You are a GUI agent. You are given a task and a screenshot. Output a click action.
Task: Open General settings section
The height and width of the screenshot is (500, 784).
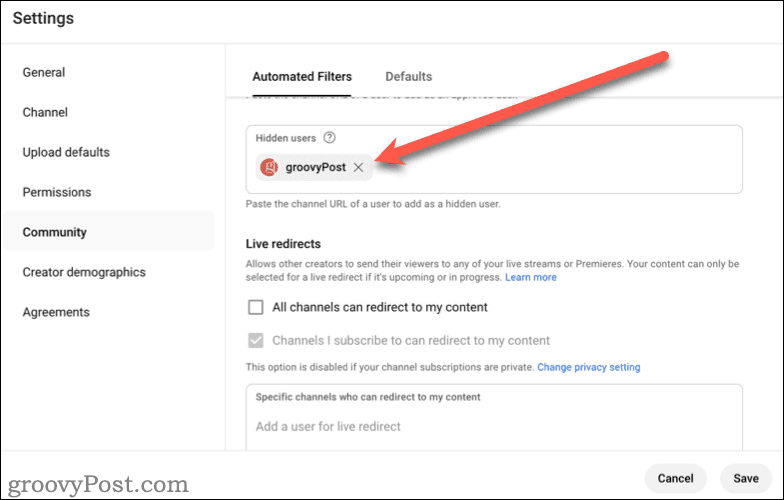pos(44,72)
